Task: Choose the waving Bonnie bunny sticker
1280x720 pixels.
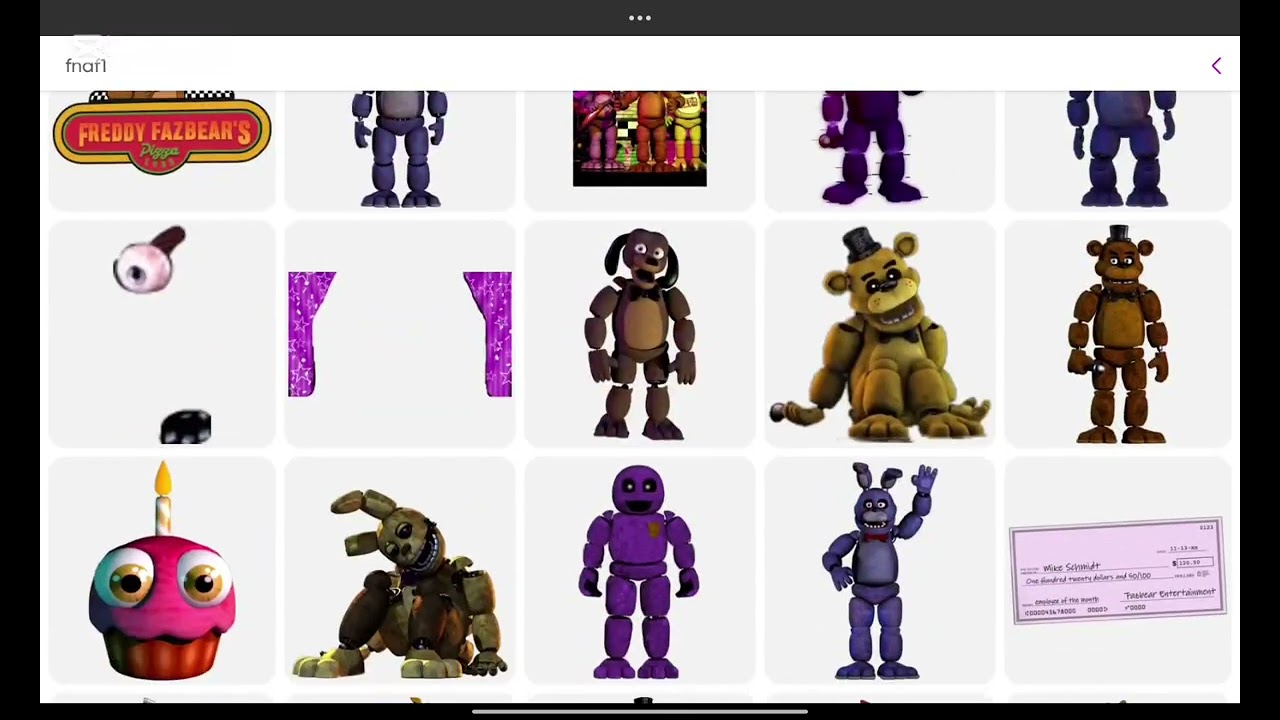Action: tap(880, 571)
